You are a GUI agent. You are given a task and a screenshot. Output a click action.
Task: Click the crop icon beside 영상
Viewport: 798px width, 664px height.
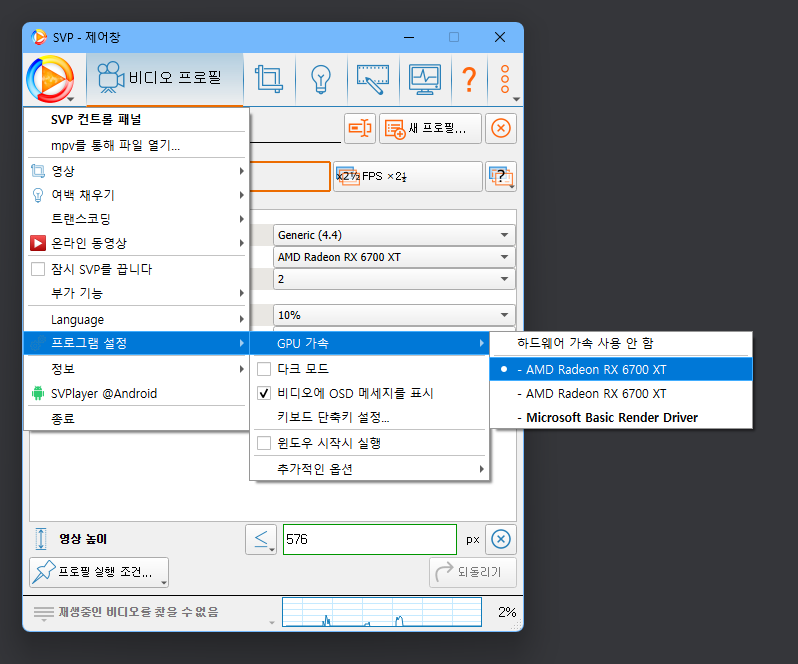pyautogui.click(x=38, y=171)
